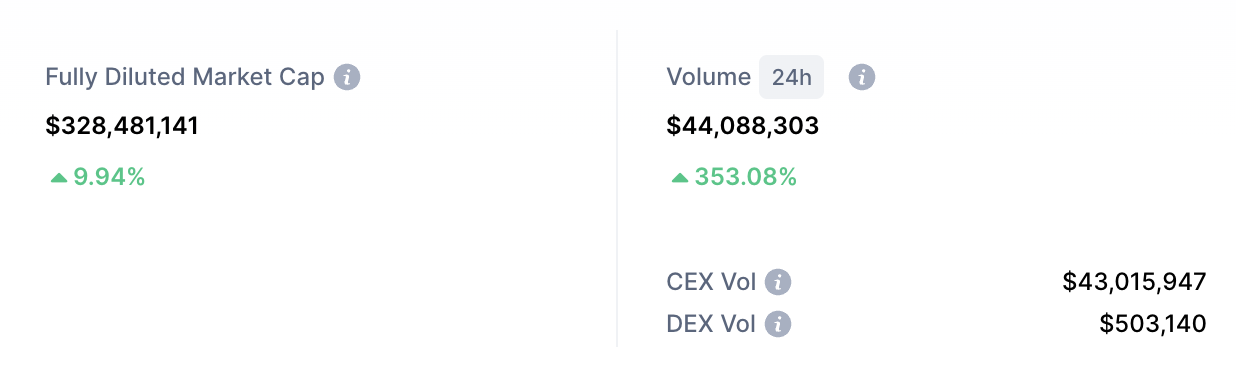Screen dimensions: 1236x380
Task: Click the green up arrow beside 9.94%
Action: 59,178
